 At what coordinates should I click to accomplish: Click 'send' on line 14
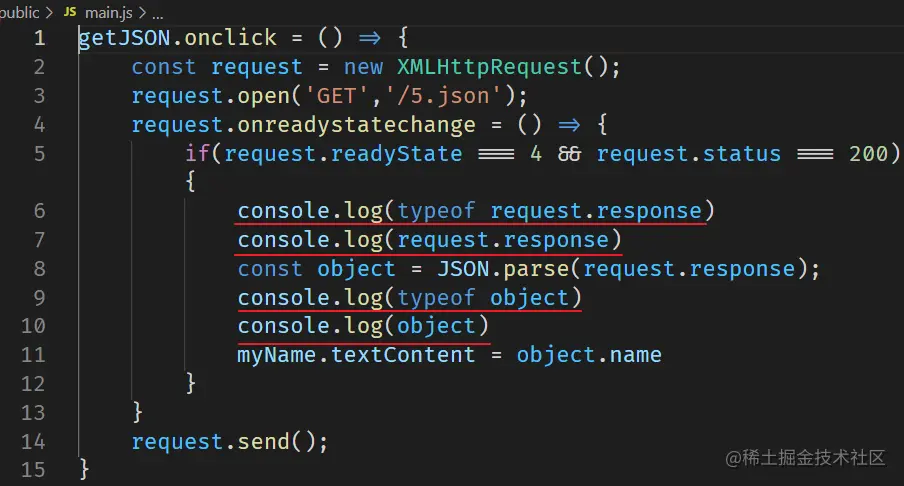pos(263,442)
